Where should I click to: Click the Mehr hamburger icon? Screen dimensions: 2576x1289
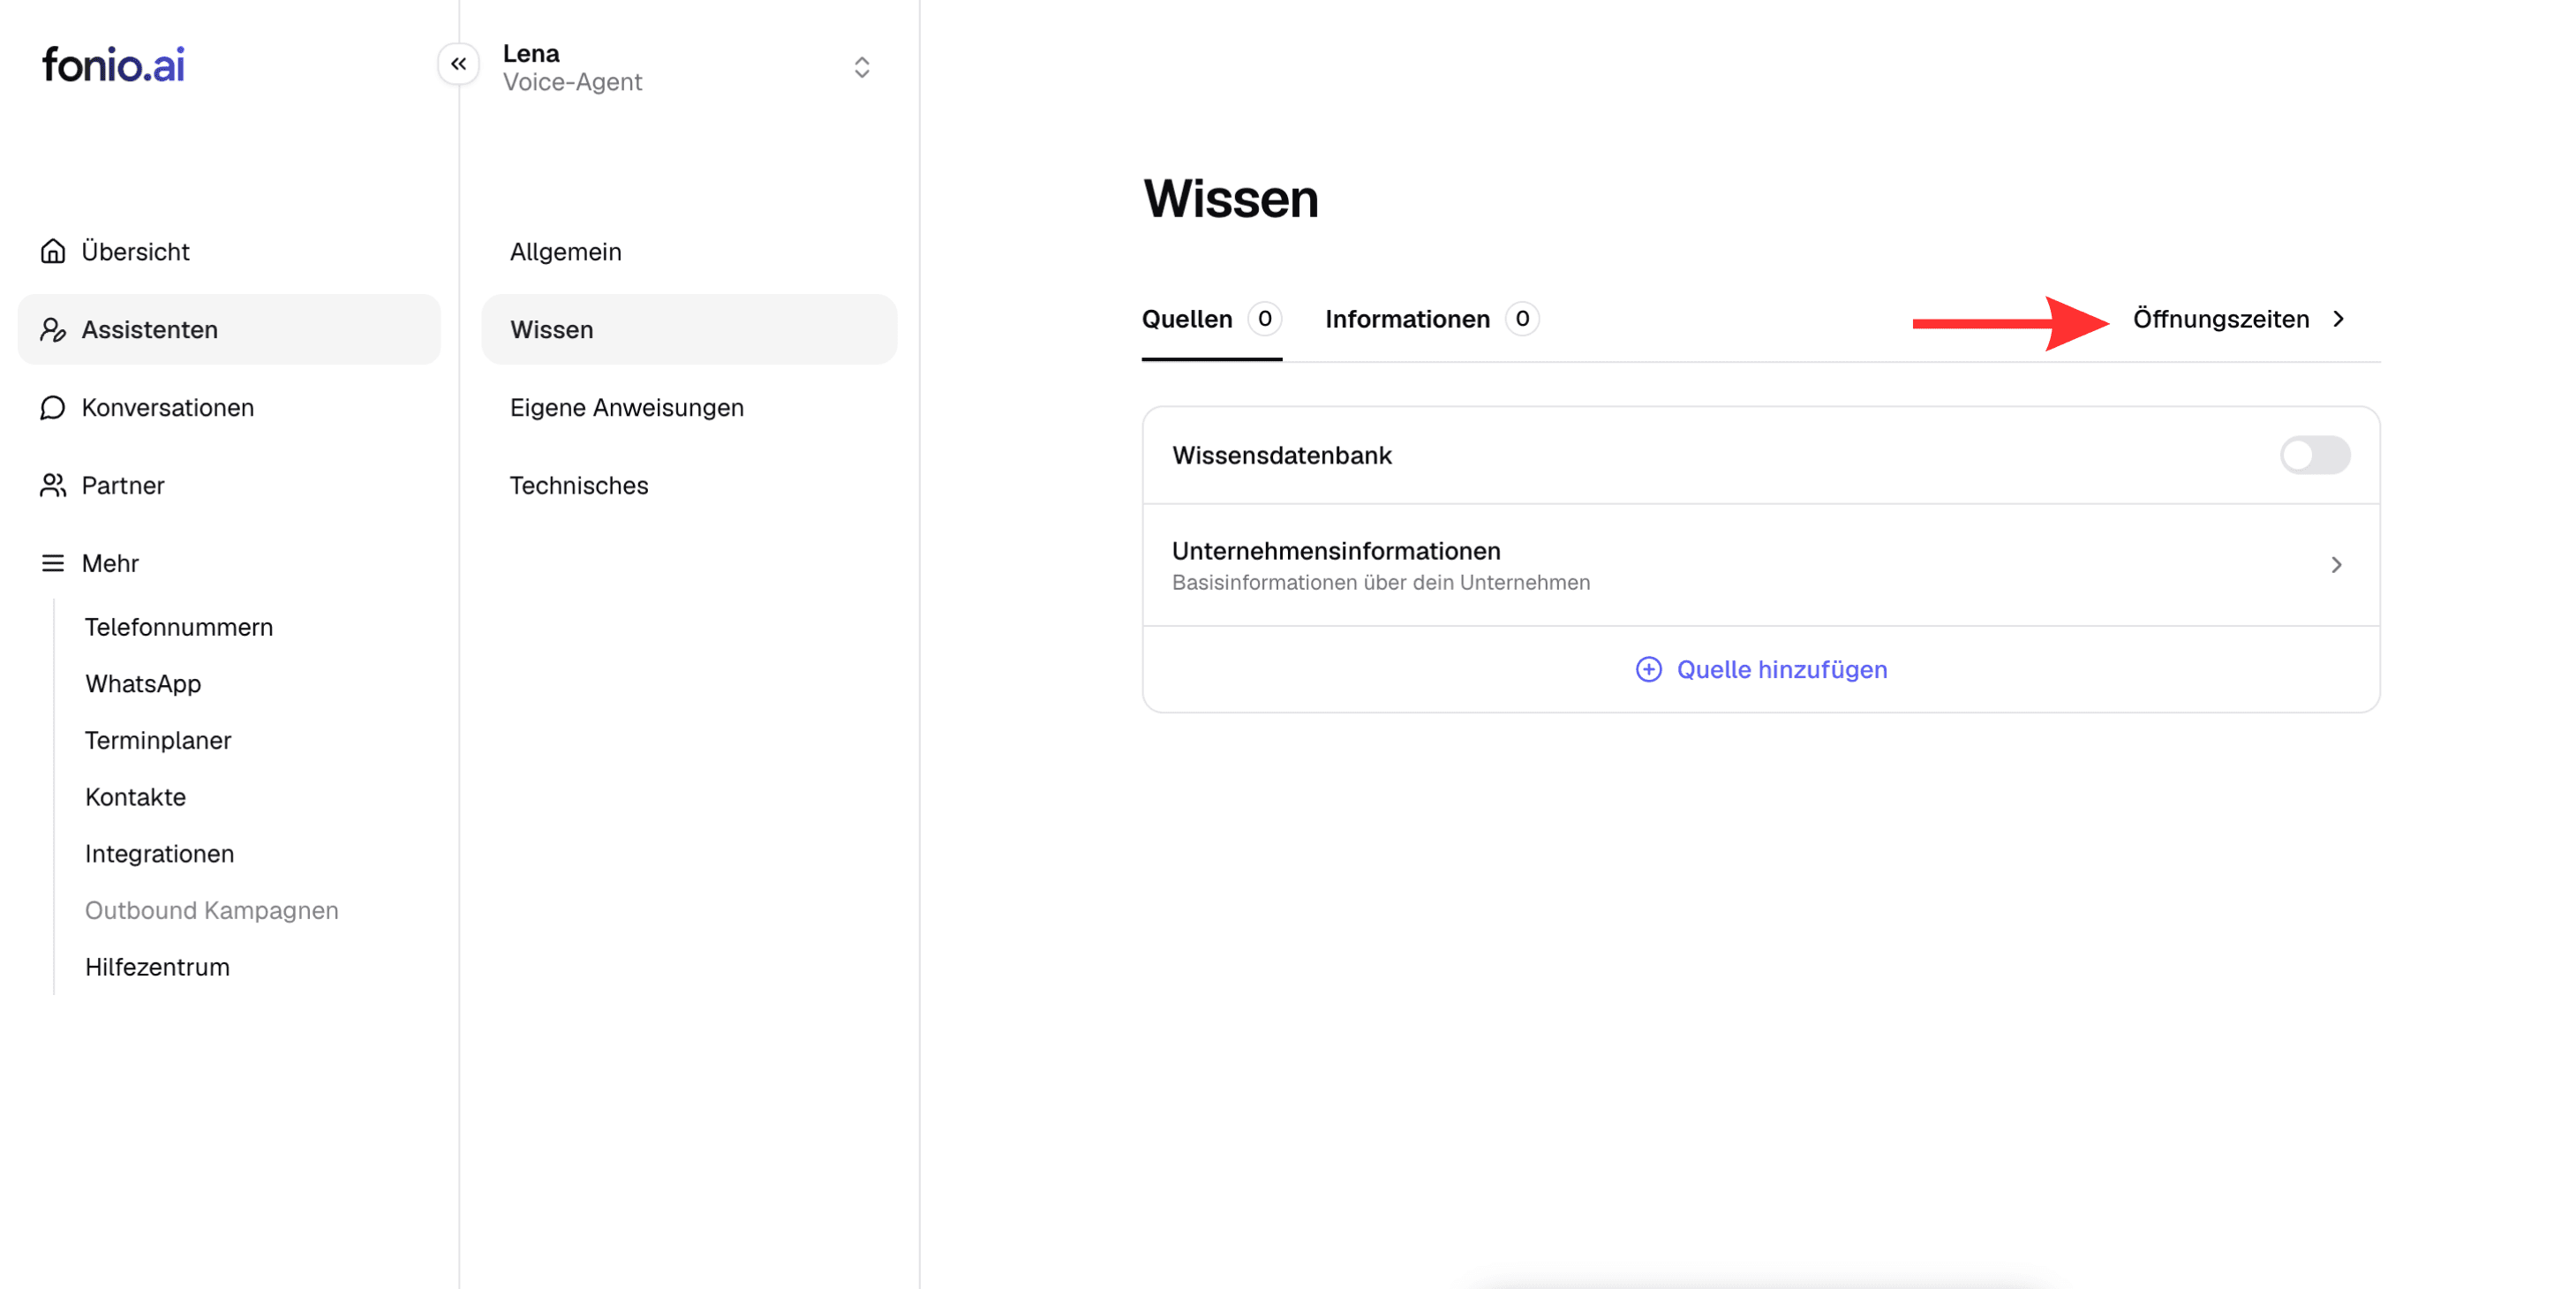[52, 563]
